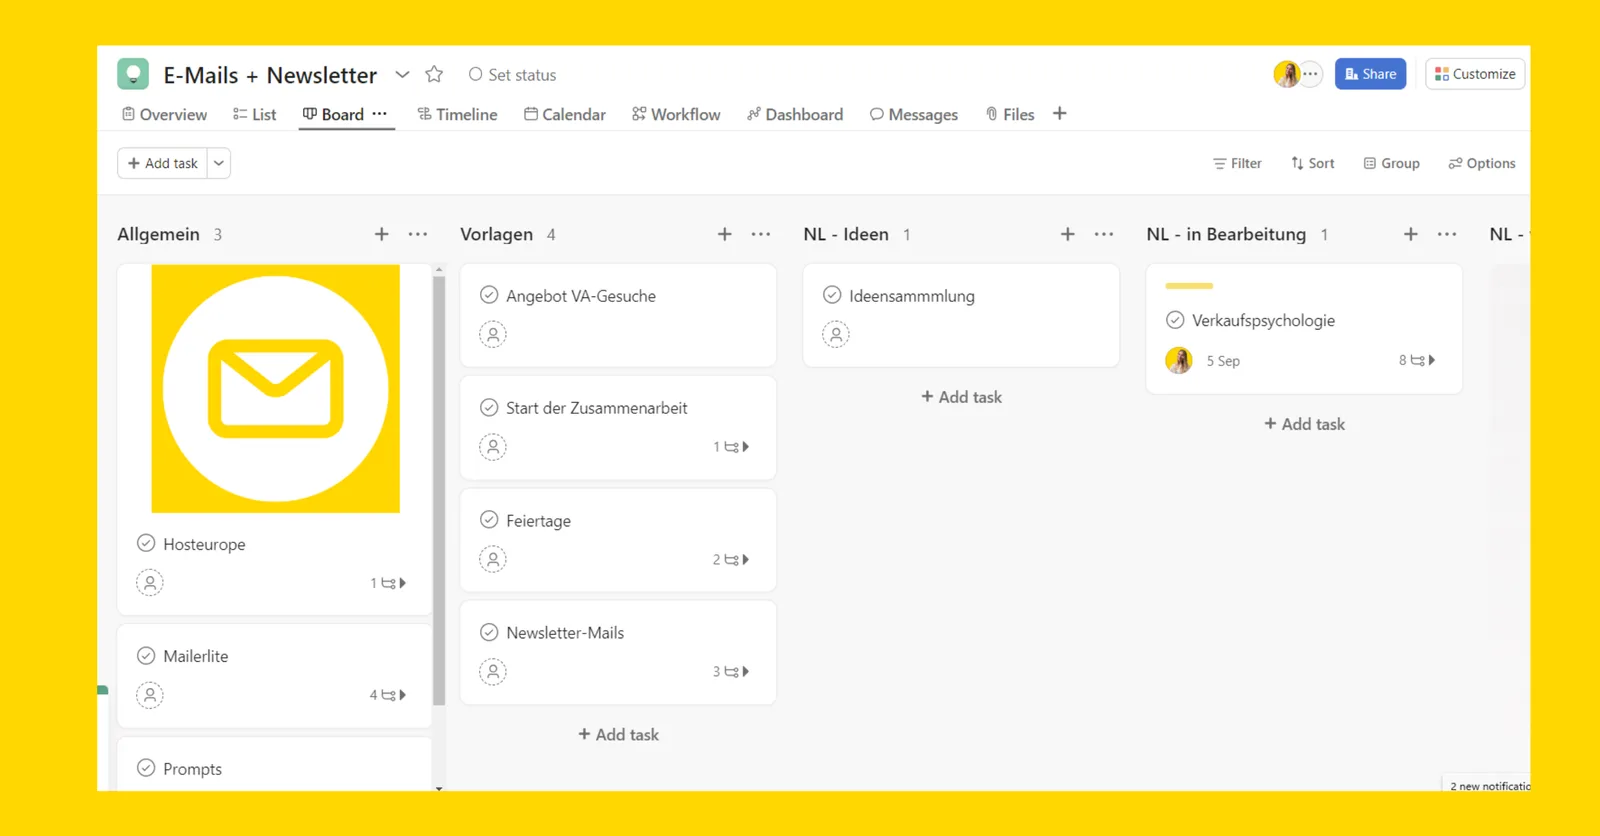Open the more members ellipsis next to avatar
The image size is (1600, 836).
tap(1310, 74)
